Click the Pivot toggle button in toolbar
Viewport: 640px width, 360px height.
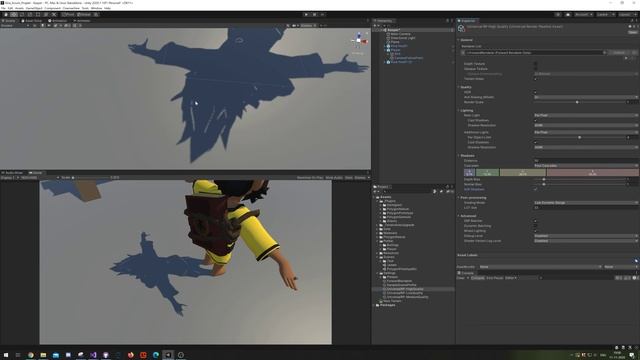[68, 14]
